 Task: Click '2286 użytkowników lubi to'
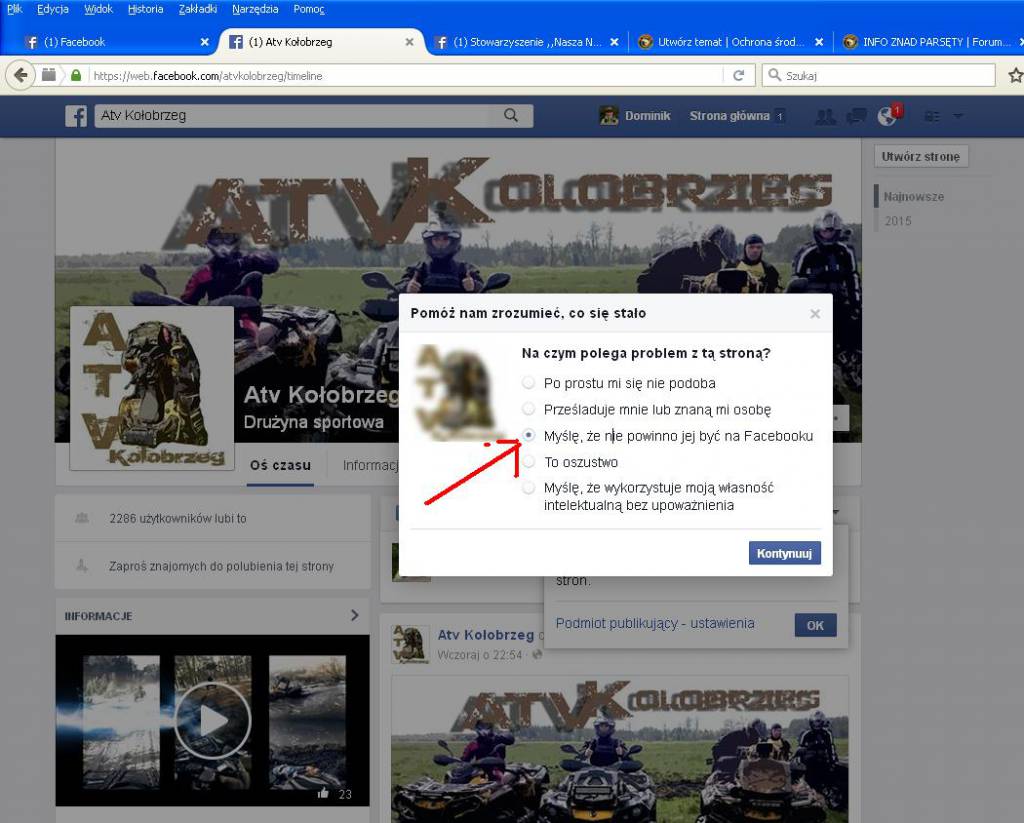coord(178,519)
